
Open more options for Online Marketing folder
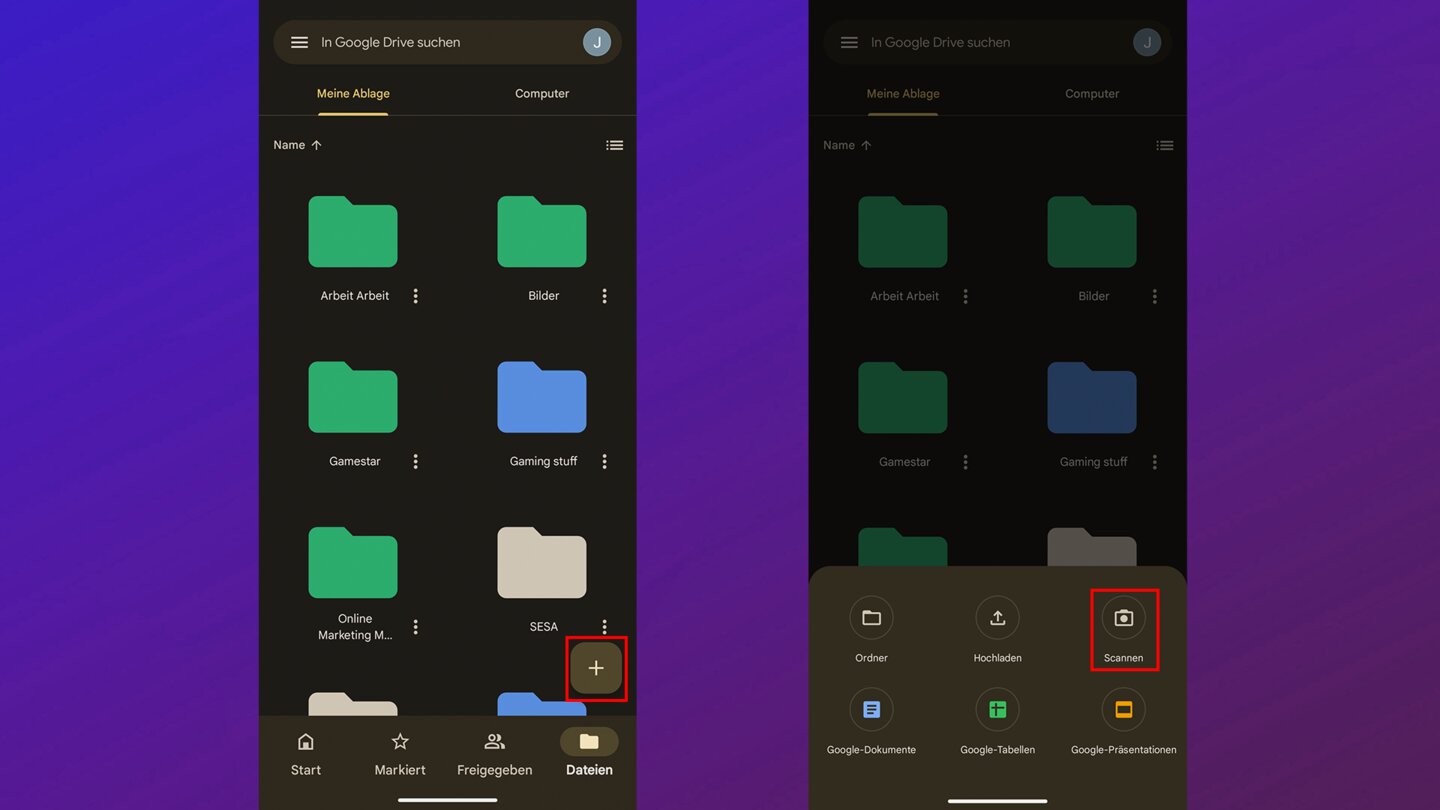(416, 627)
